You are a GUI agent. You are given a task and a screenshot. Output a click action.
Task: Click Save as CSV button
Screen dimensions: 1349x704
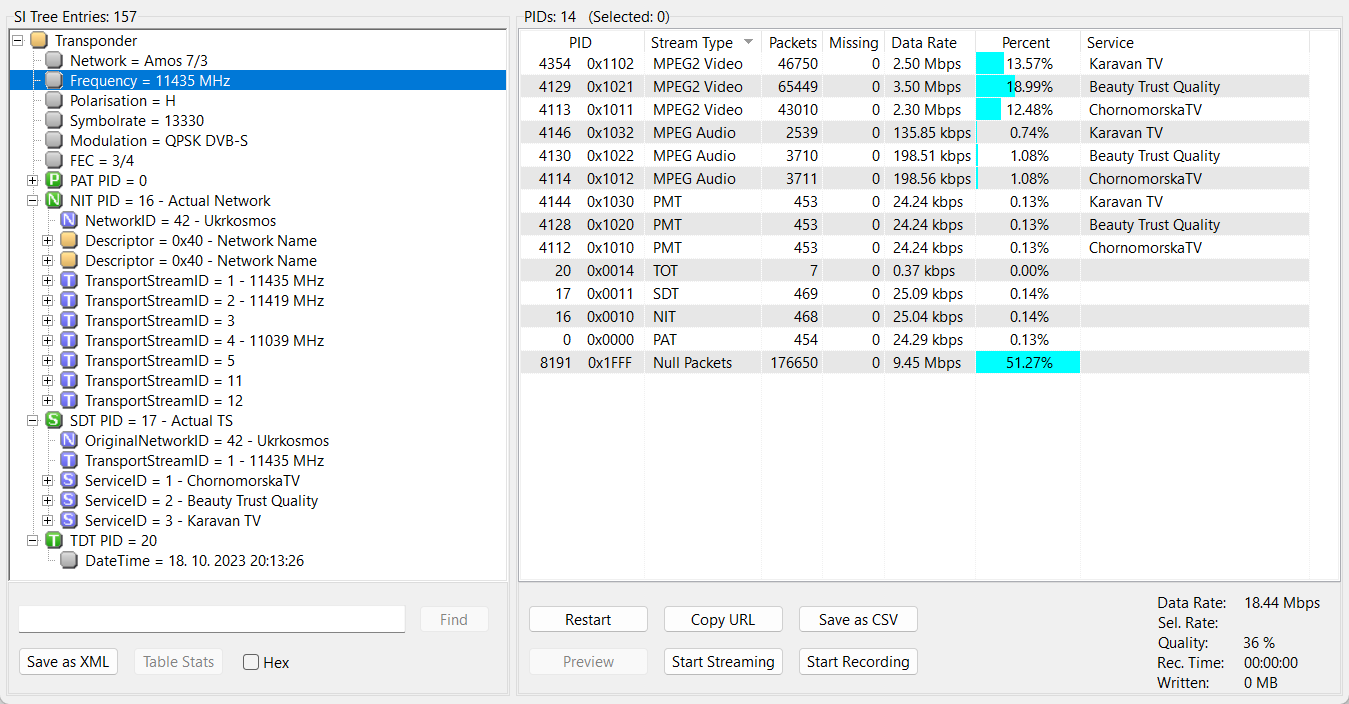[x=858, y=620]
